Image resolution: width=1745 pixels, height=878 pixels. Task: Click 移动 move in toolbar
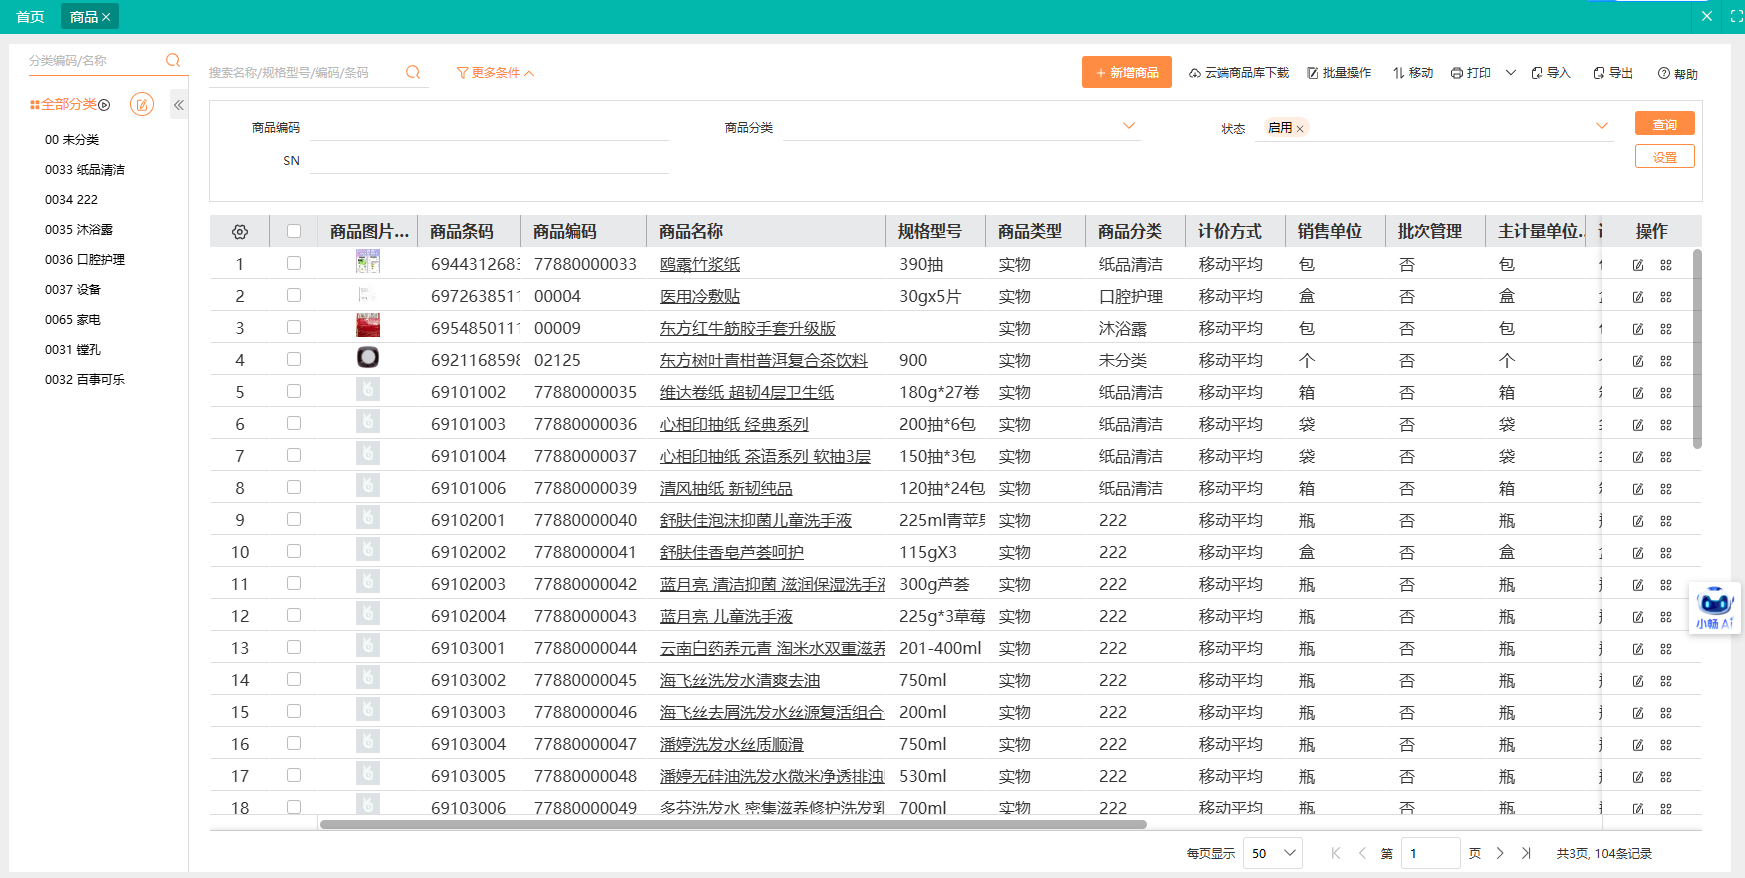coord(1413,73)
